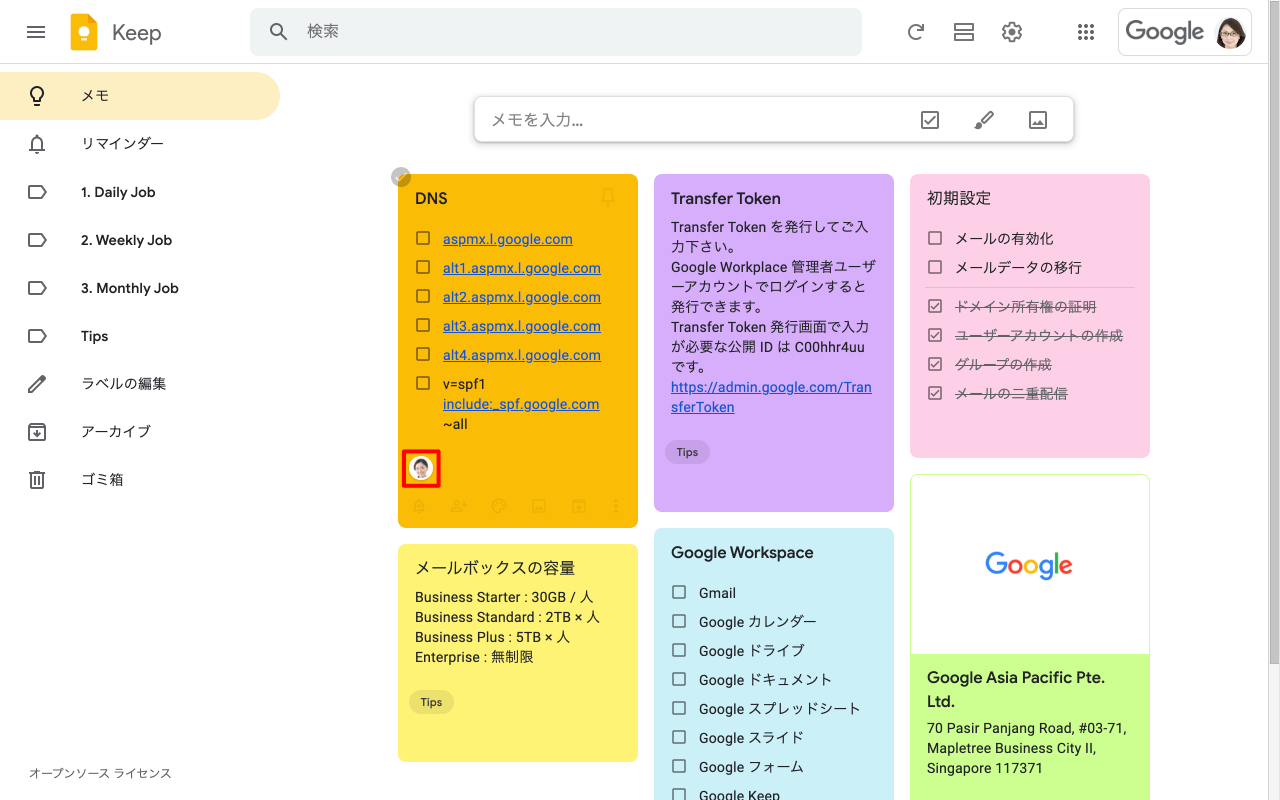Check the Google ドライブ checkbox
The image size is (1280, 800).
point(679,651)
